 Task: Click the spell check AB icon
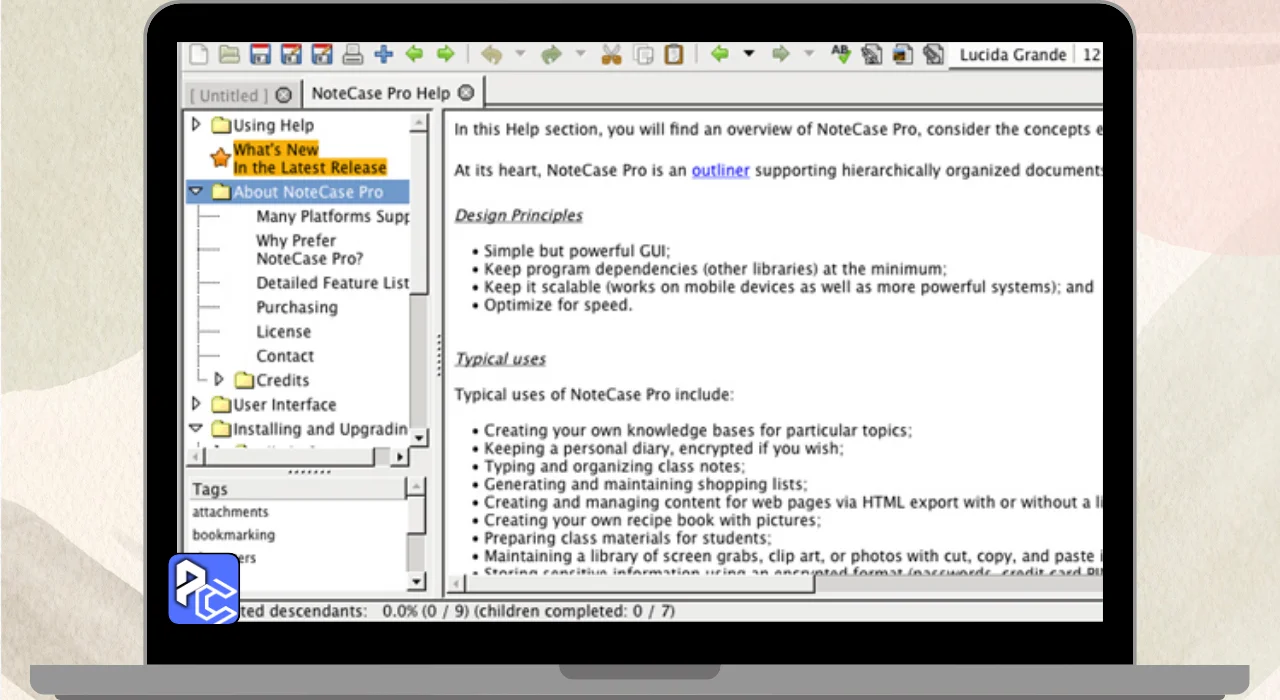pyautogui.click(x=840, y=55)
